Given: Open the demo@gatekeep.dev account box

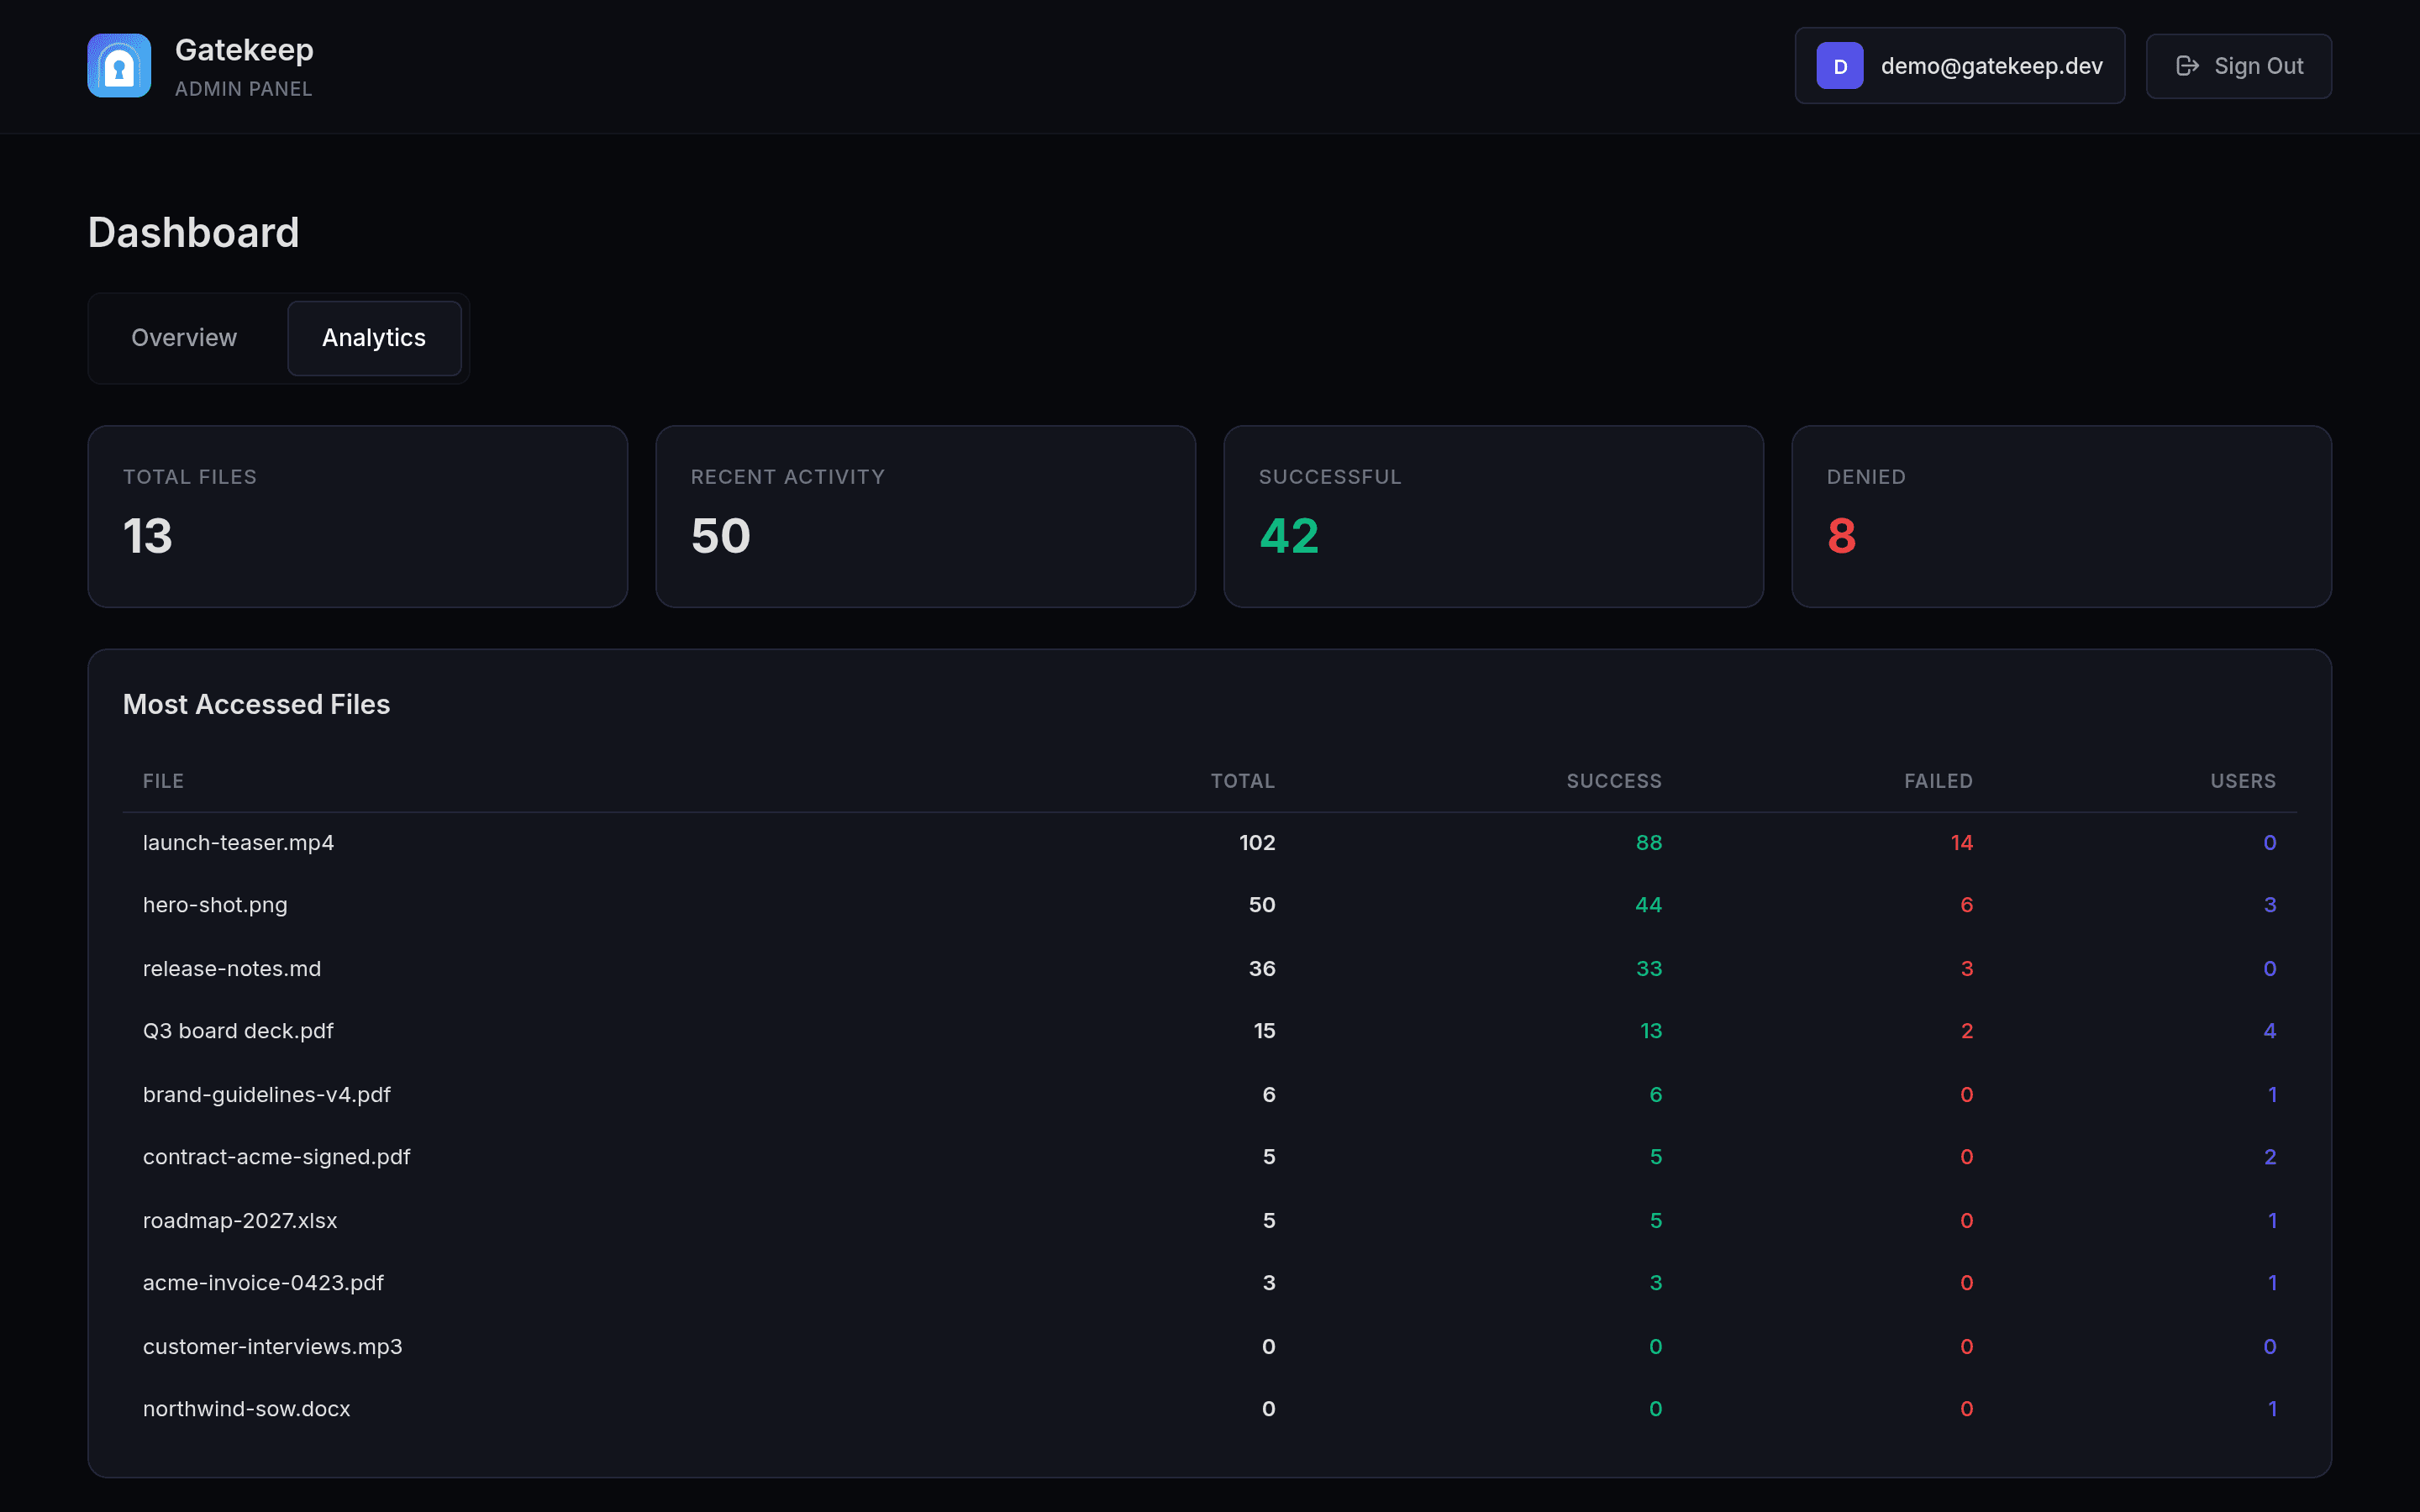Looking at the screenshot, I should (x=1959, y=66).
